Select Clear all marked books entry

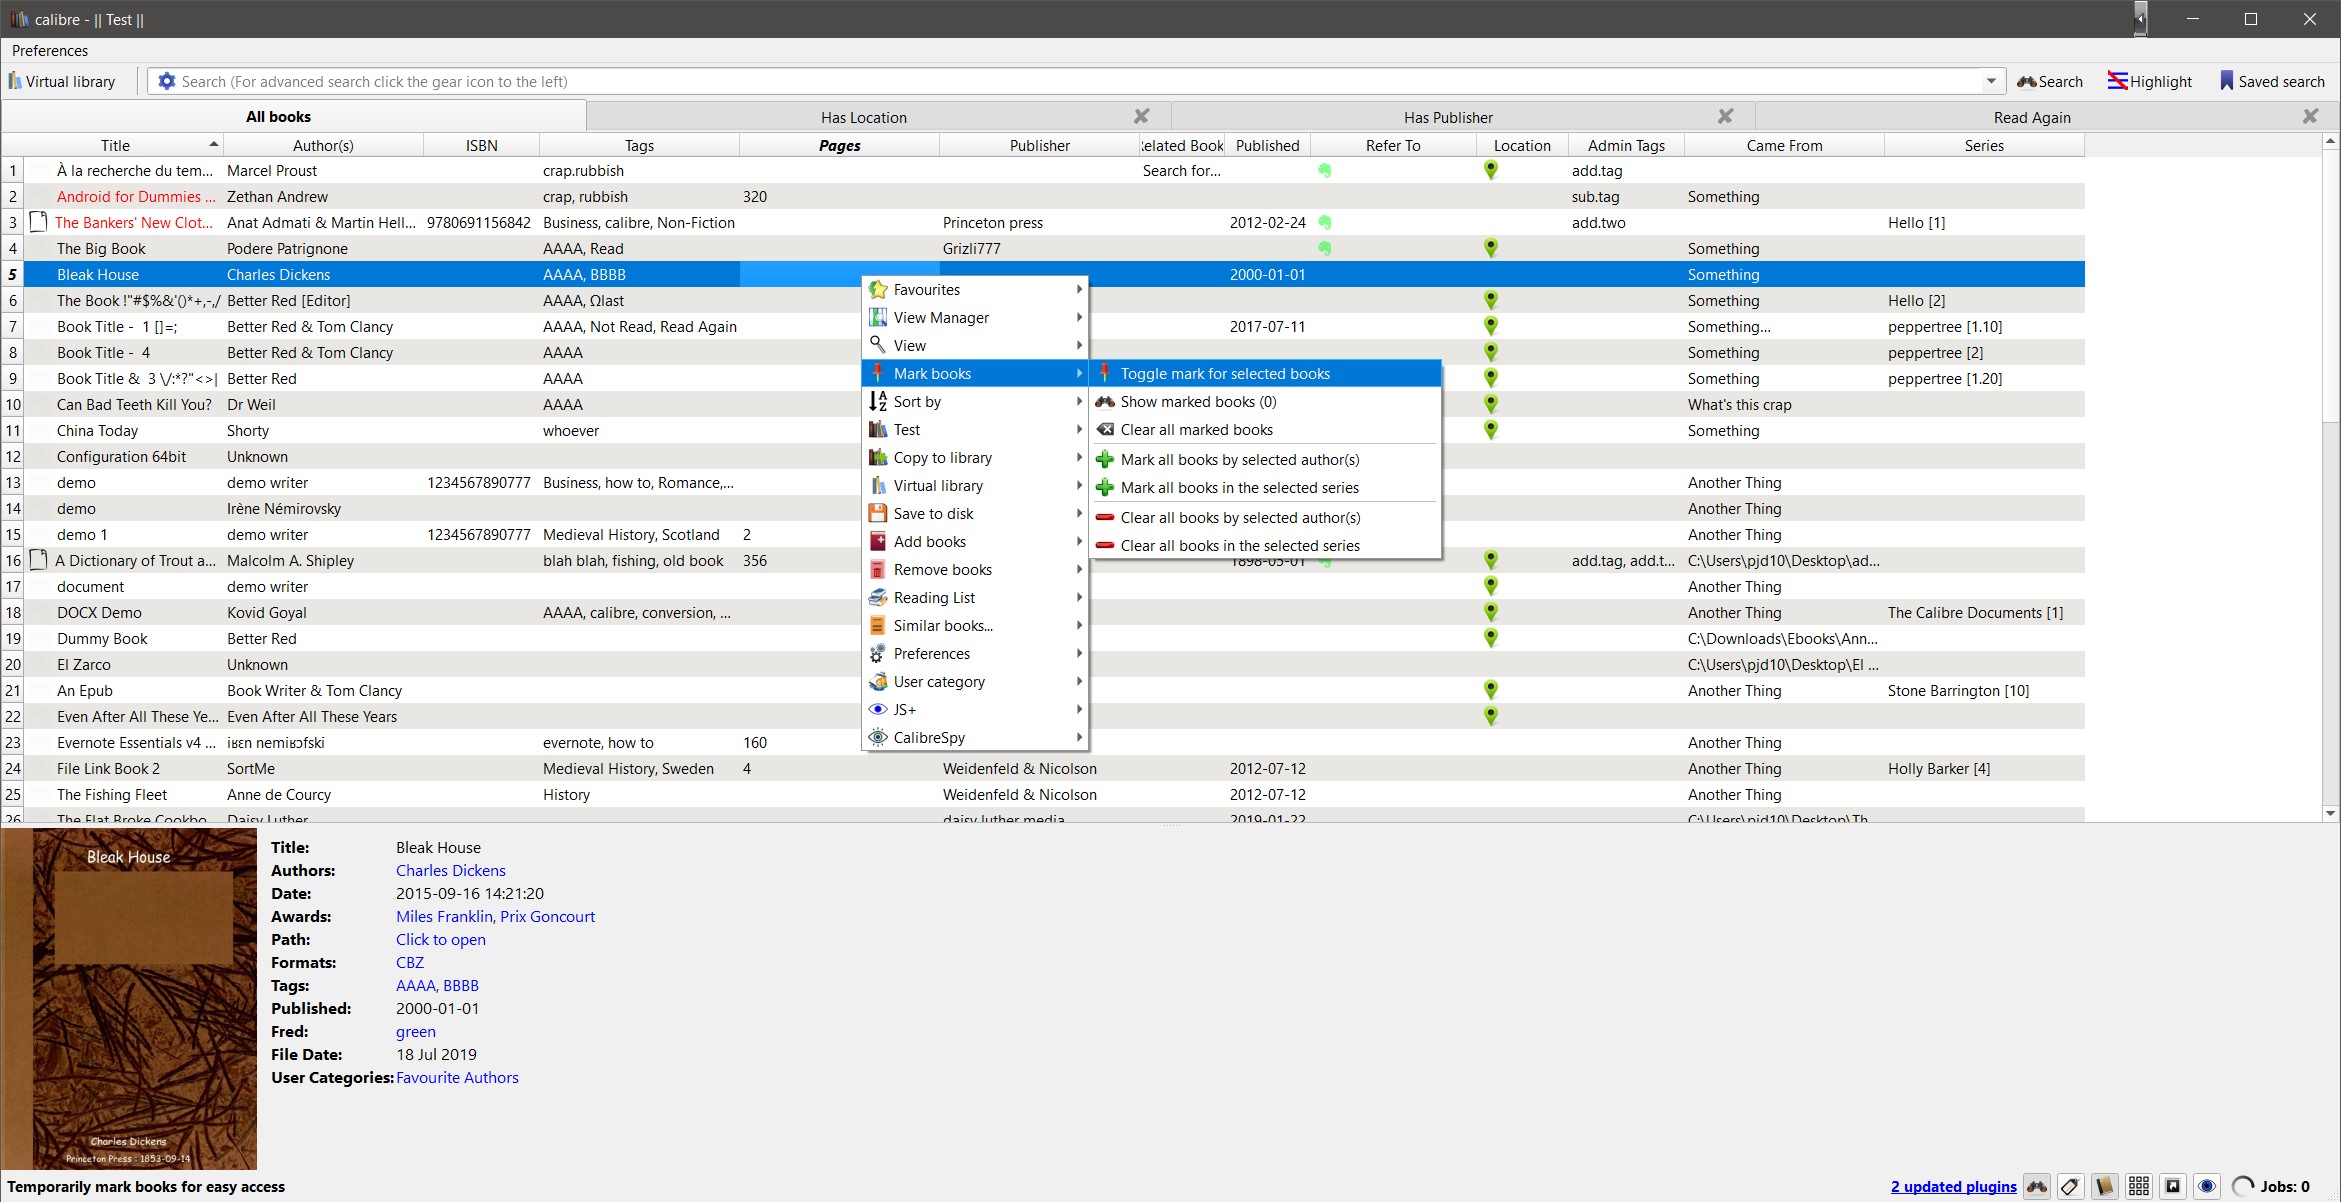1196,429
